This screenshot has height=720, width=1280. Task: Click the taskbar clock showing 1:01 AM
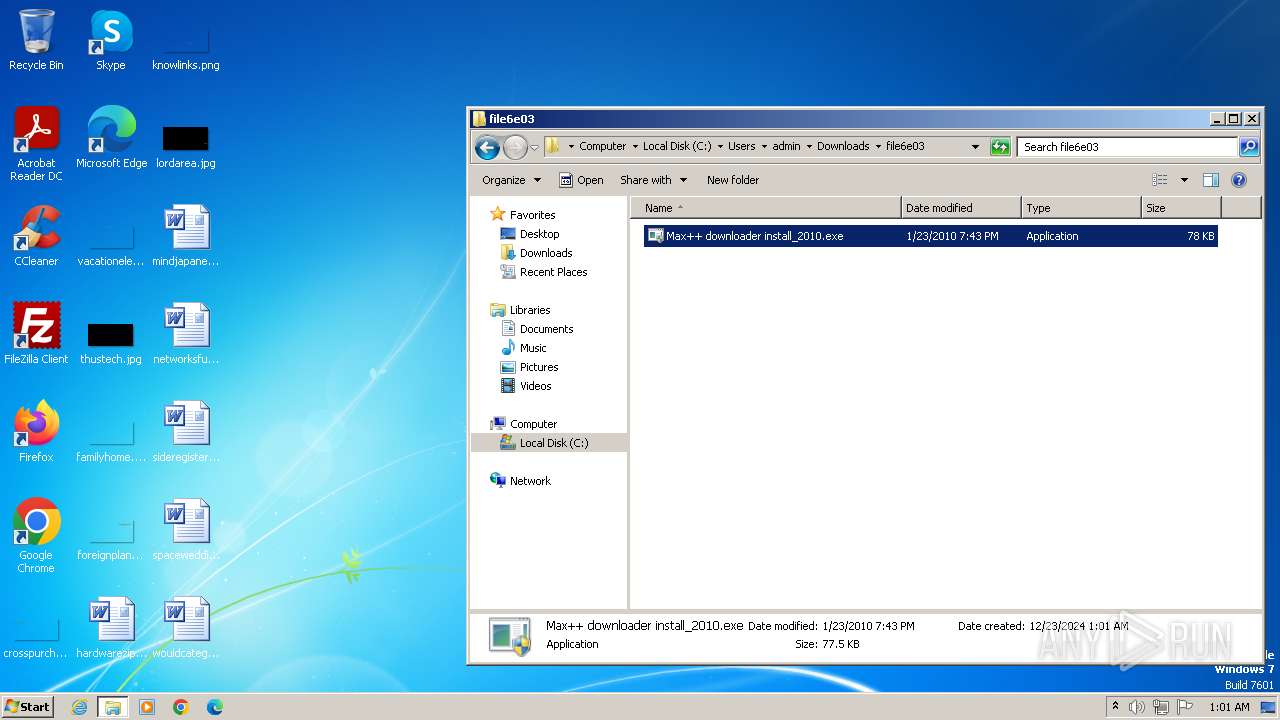tap(1229, 707)
